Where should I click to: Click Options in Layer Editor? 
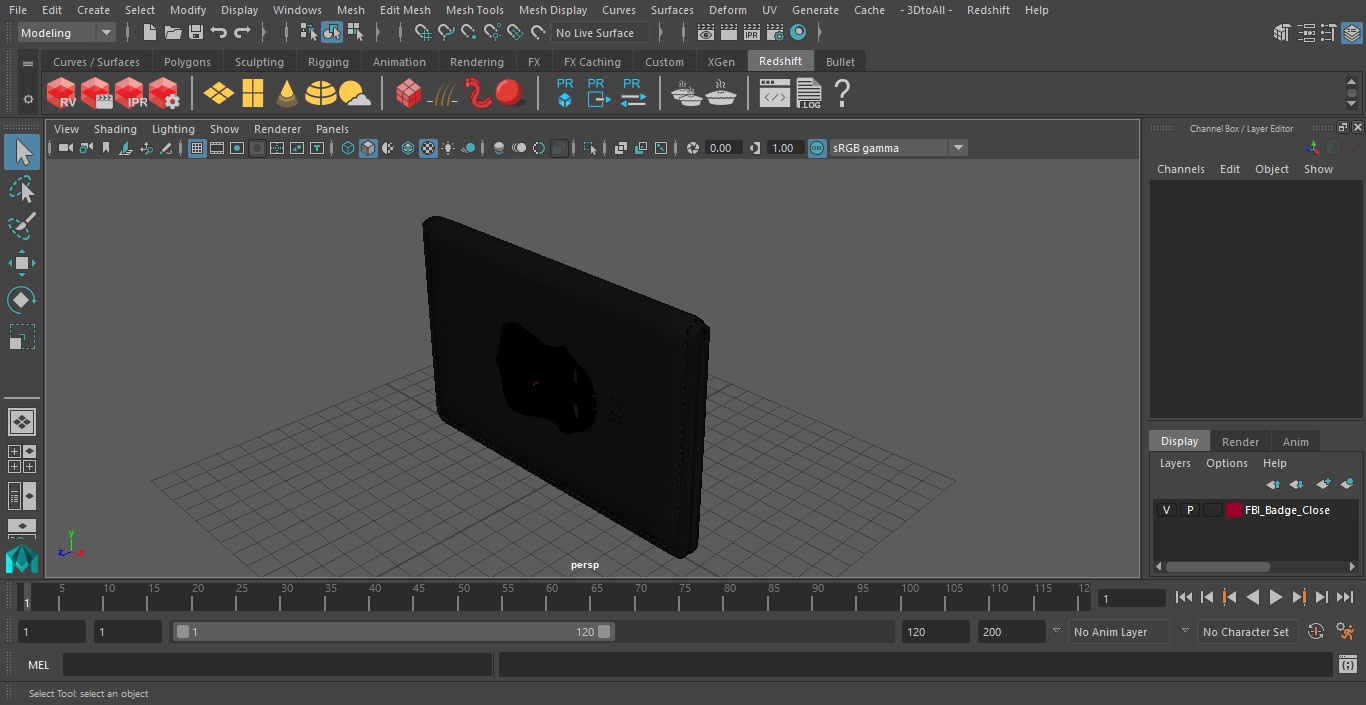tap(1226, 464)
